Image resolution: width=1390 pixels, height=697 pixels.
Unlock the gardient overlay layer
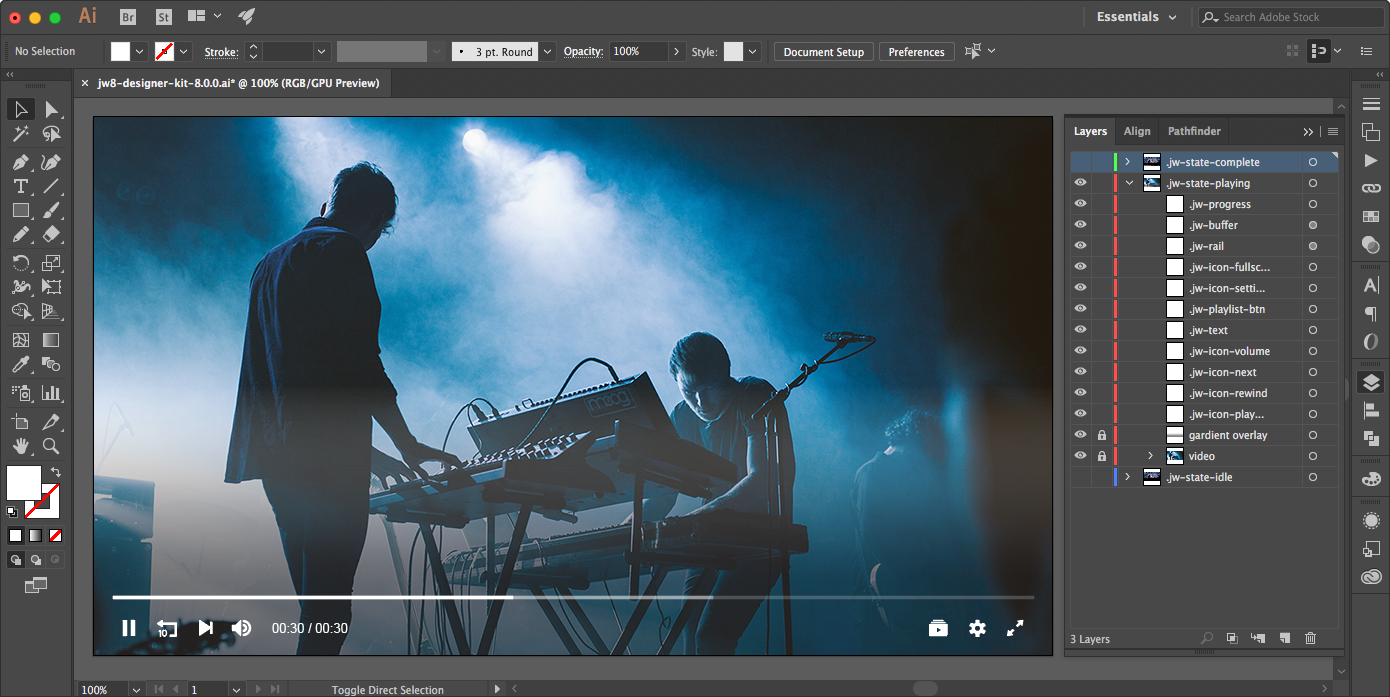[x=1102, y=435]
